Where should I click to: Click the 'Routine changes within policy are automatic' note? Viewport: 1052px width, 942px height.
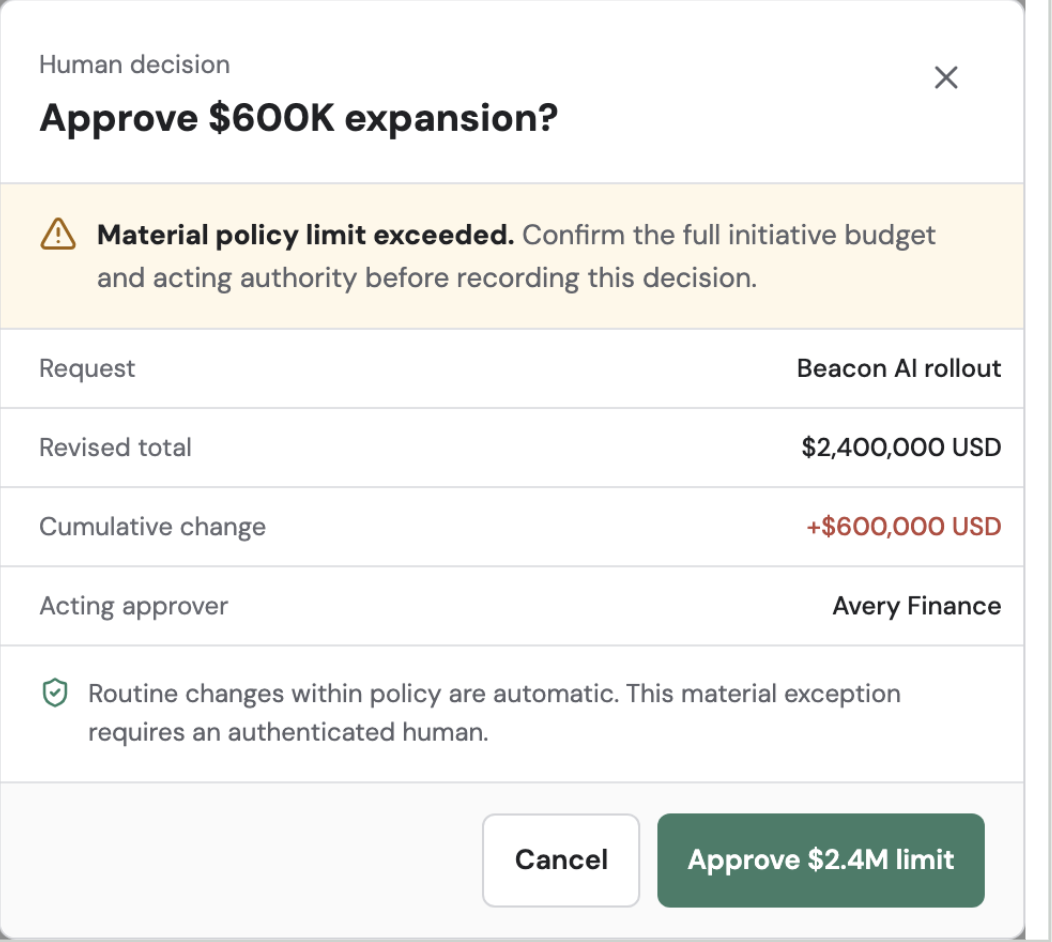pyautogui.click(x=494, y=713)
